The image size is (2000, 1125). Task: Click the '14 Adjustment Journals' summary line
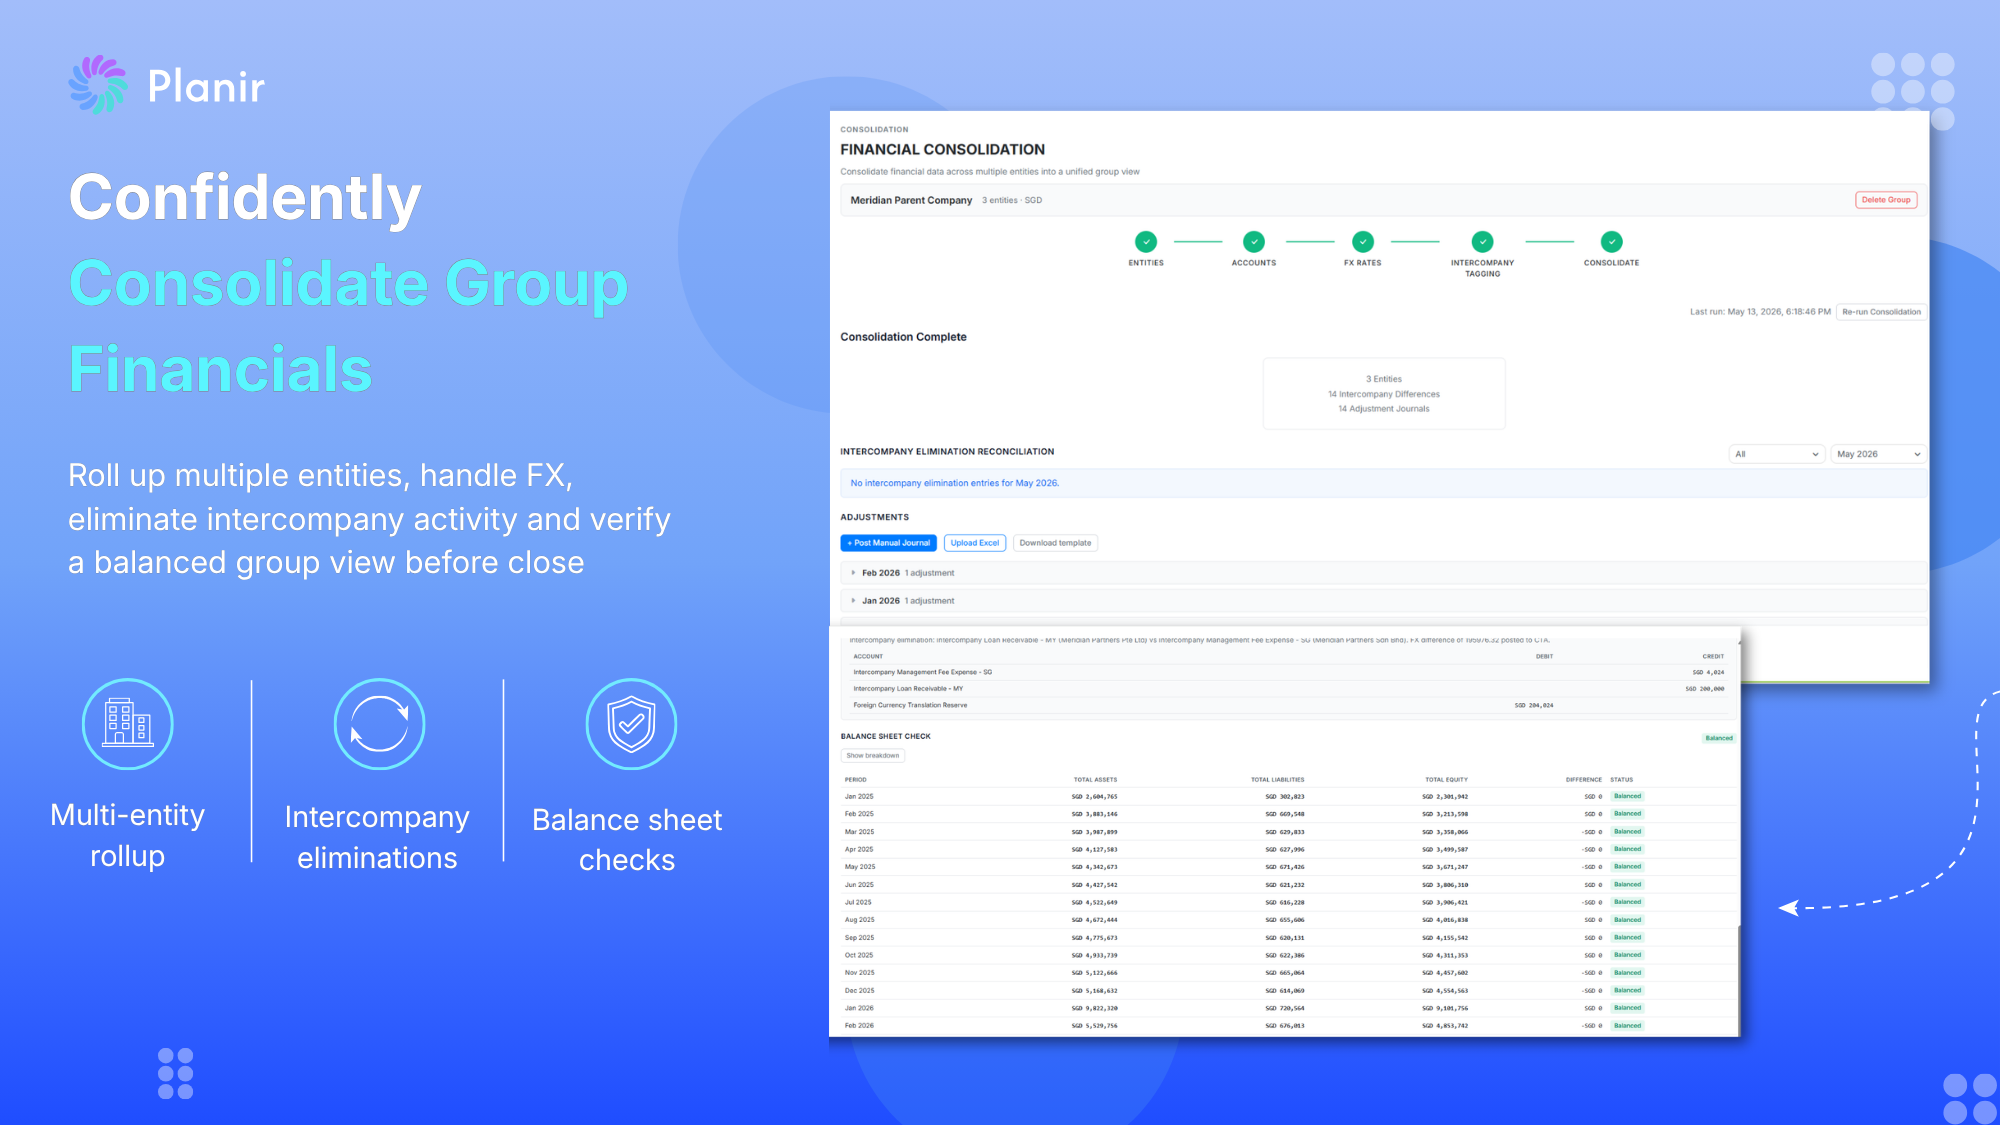[1384, 409]
